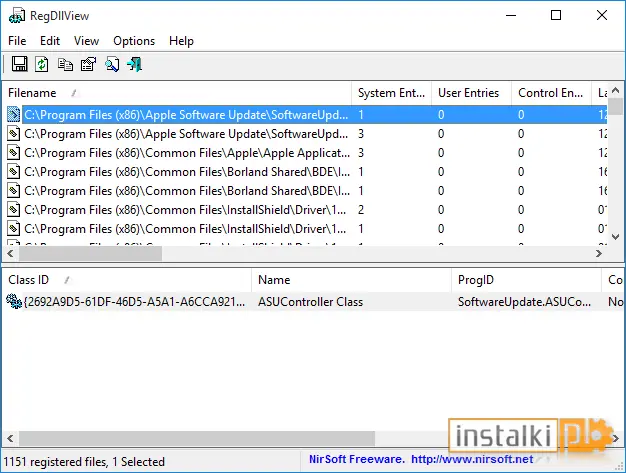Click the lower pane left scroll arrow

(x=10, y=438)
